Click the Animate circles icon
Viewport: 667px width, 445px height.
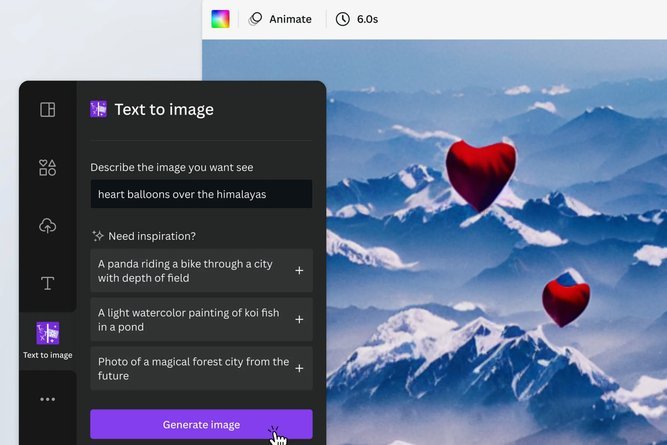point(255,19)
